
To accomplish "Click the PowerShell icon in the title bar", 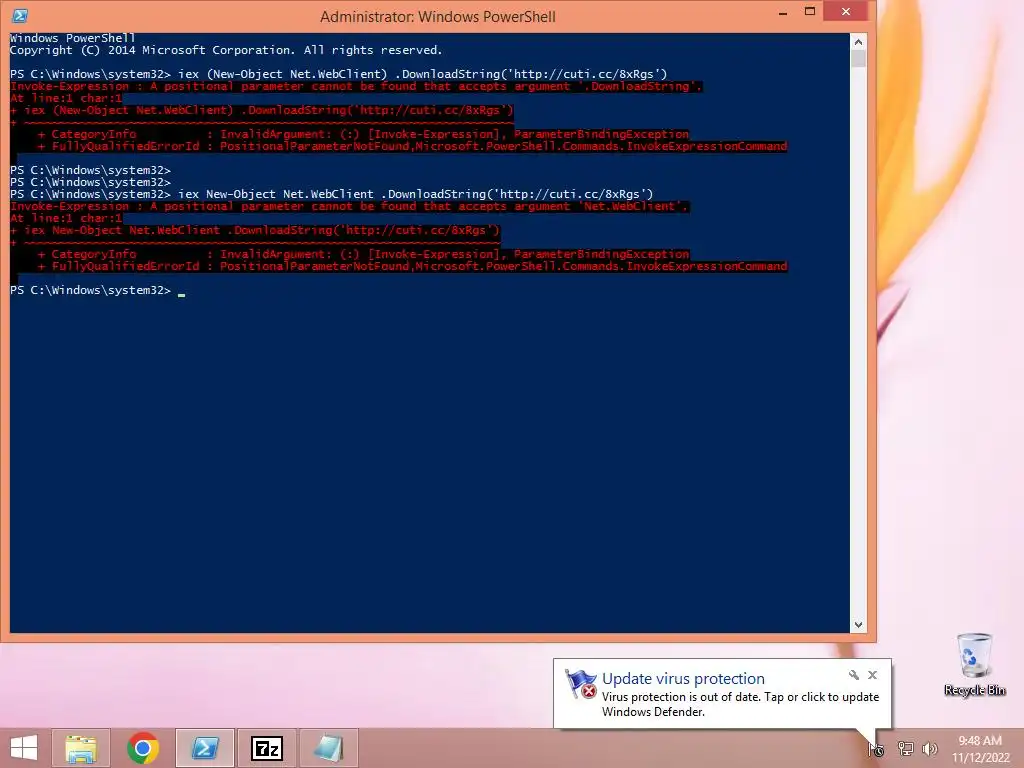I will tap(20, 15).
